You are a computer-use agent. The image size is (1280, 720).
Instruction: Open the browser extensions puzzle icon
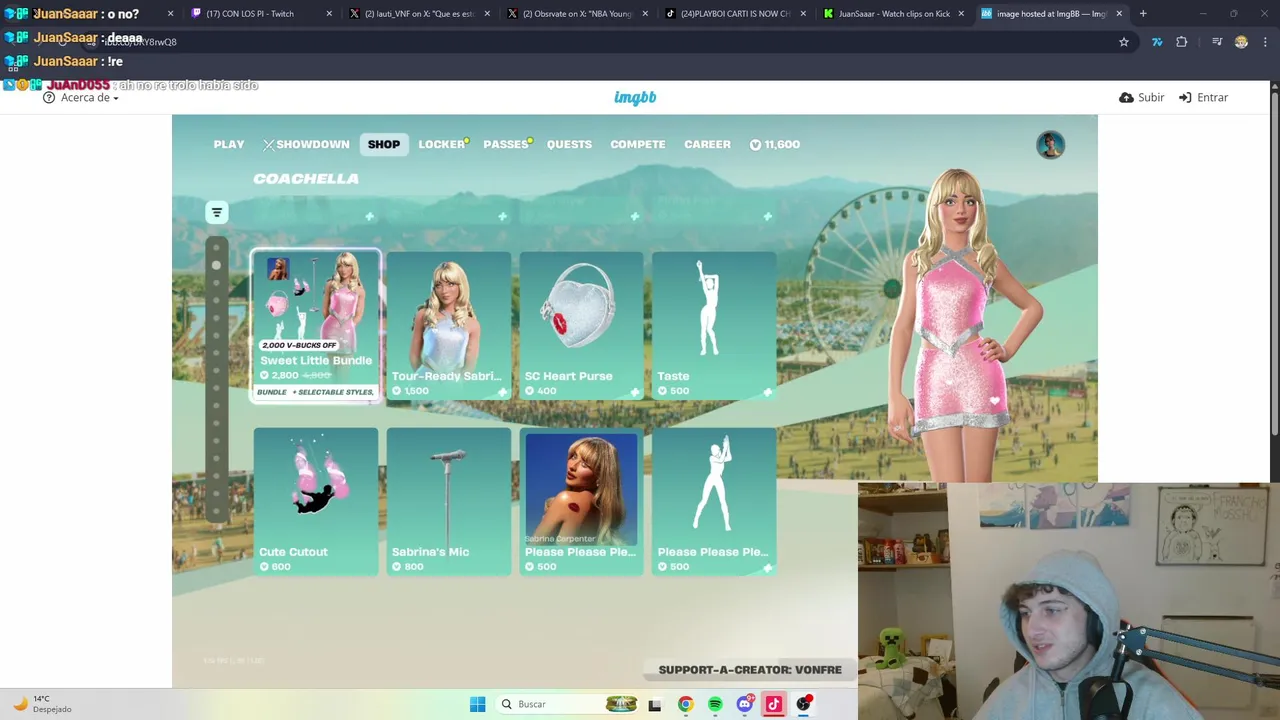click(x=1182, y=42)
